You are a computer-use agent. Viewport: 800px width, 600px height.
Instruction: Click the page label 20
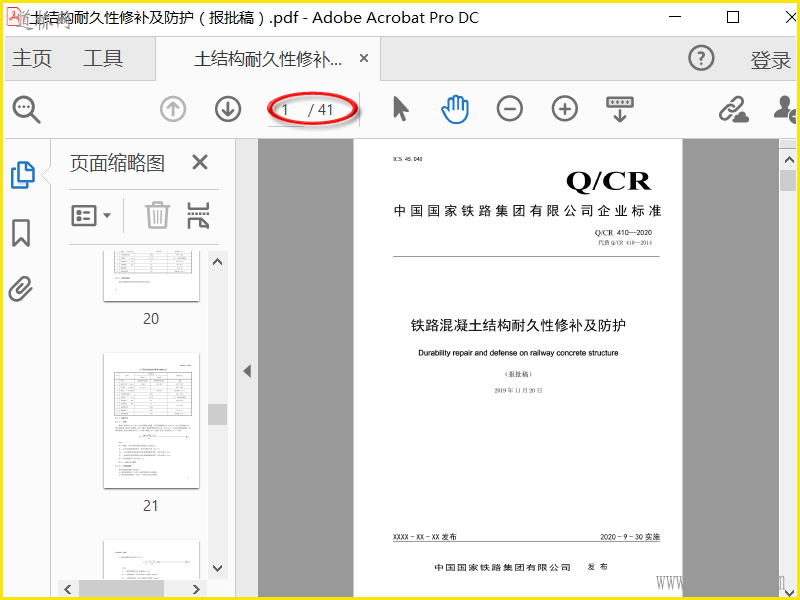tap(151, 318)
